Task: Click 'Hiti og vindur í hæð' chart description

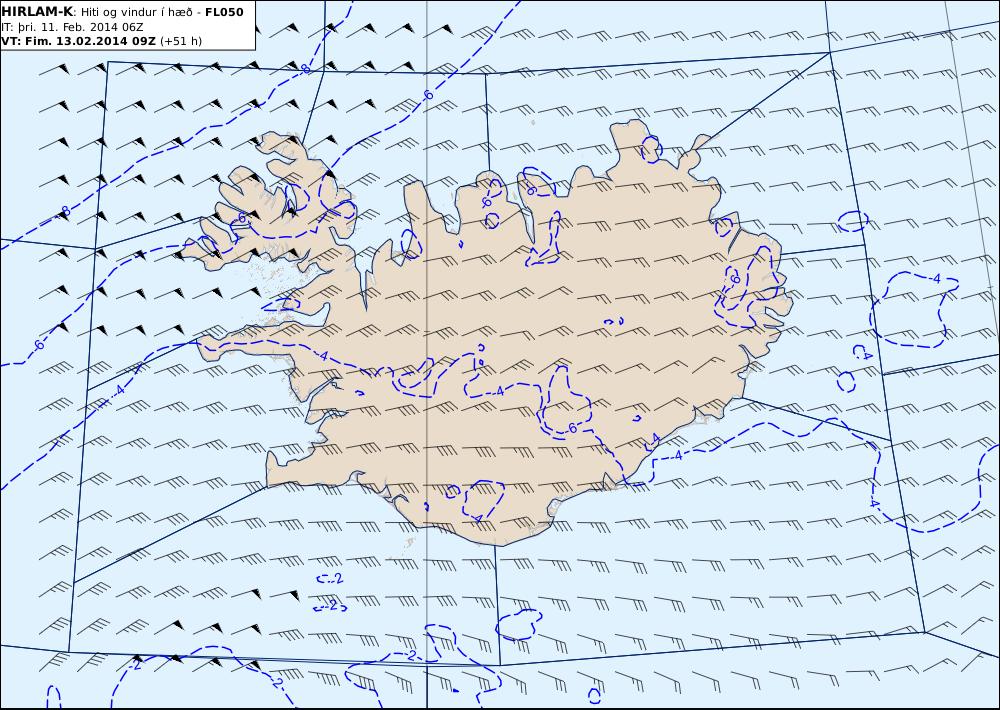Action: [136, 12]
